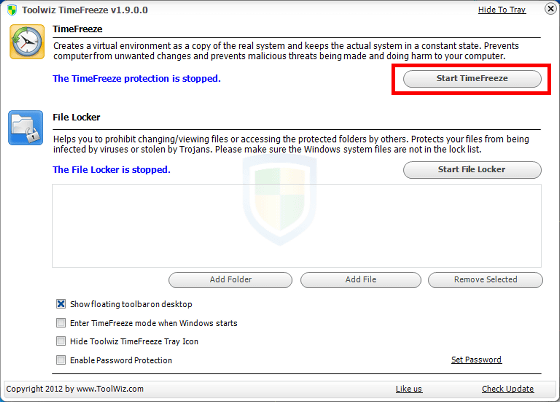Image resolution: width=560 pixels, height=402 pixels.
Task: Click the Hide To Tray link
Action: point(502,10)
